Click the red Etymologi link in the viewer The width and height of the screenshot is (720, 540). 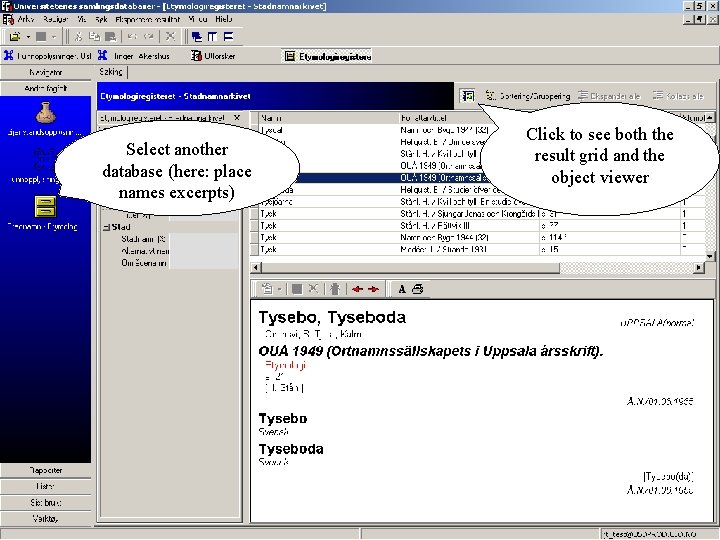pos(286,365)
